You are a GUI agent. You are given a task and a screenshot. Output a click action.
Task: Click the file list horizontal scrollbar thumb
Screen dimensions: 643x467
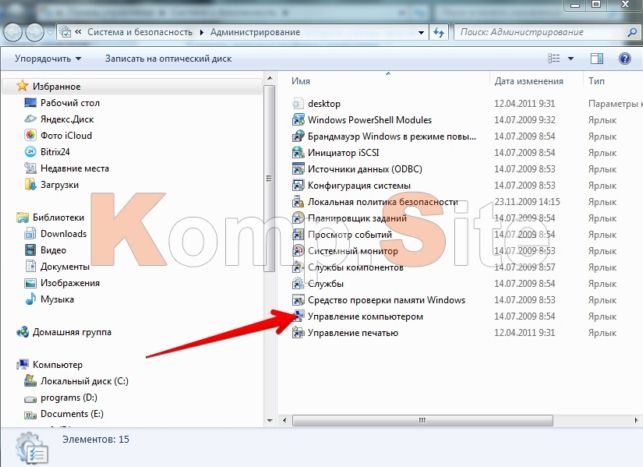click(x=422, y=420)
